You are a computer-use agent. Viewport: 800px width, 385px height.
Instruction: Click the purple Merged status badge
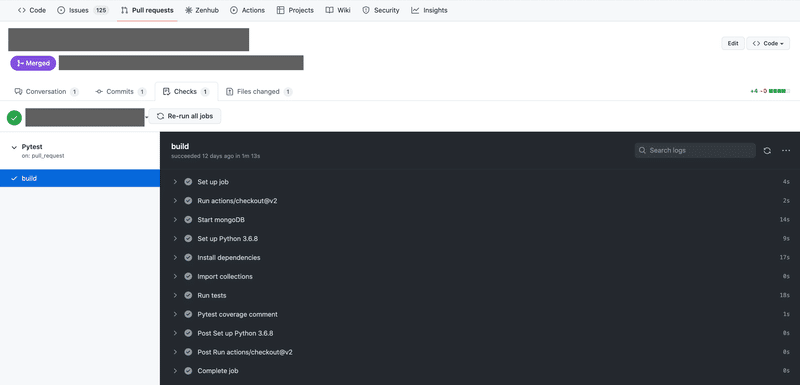pos(33,63)
